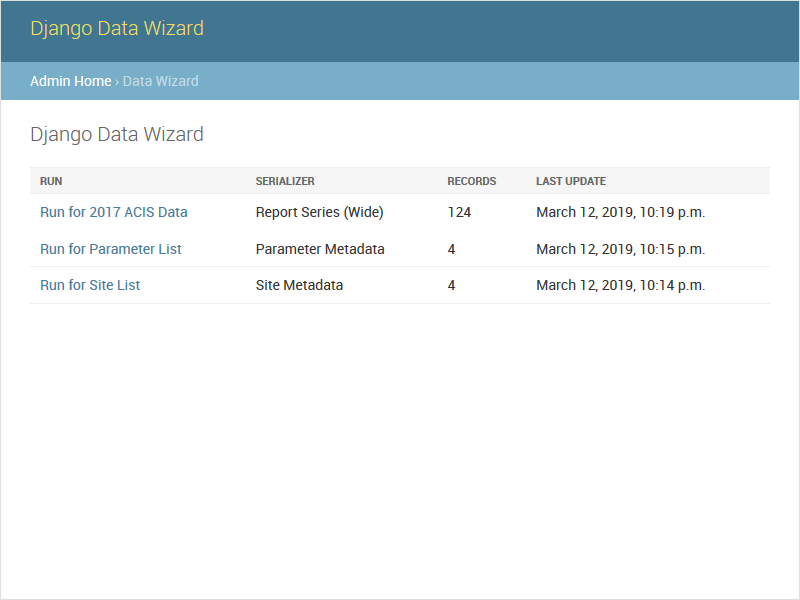Open Run for 2017 ACIS Data
Screen dimensions: 800x600
click(x=114, y=212)
